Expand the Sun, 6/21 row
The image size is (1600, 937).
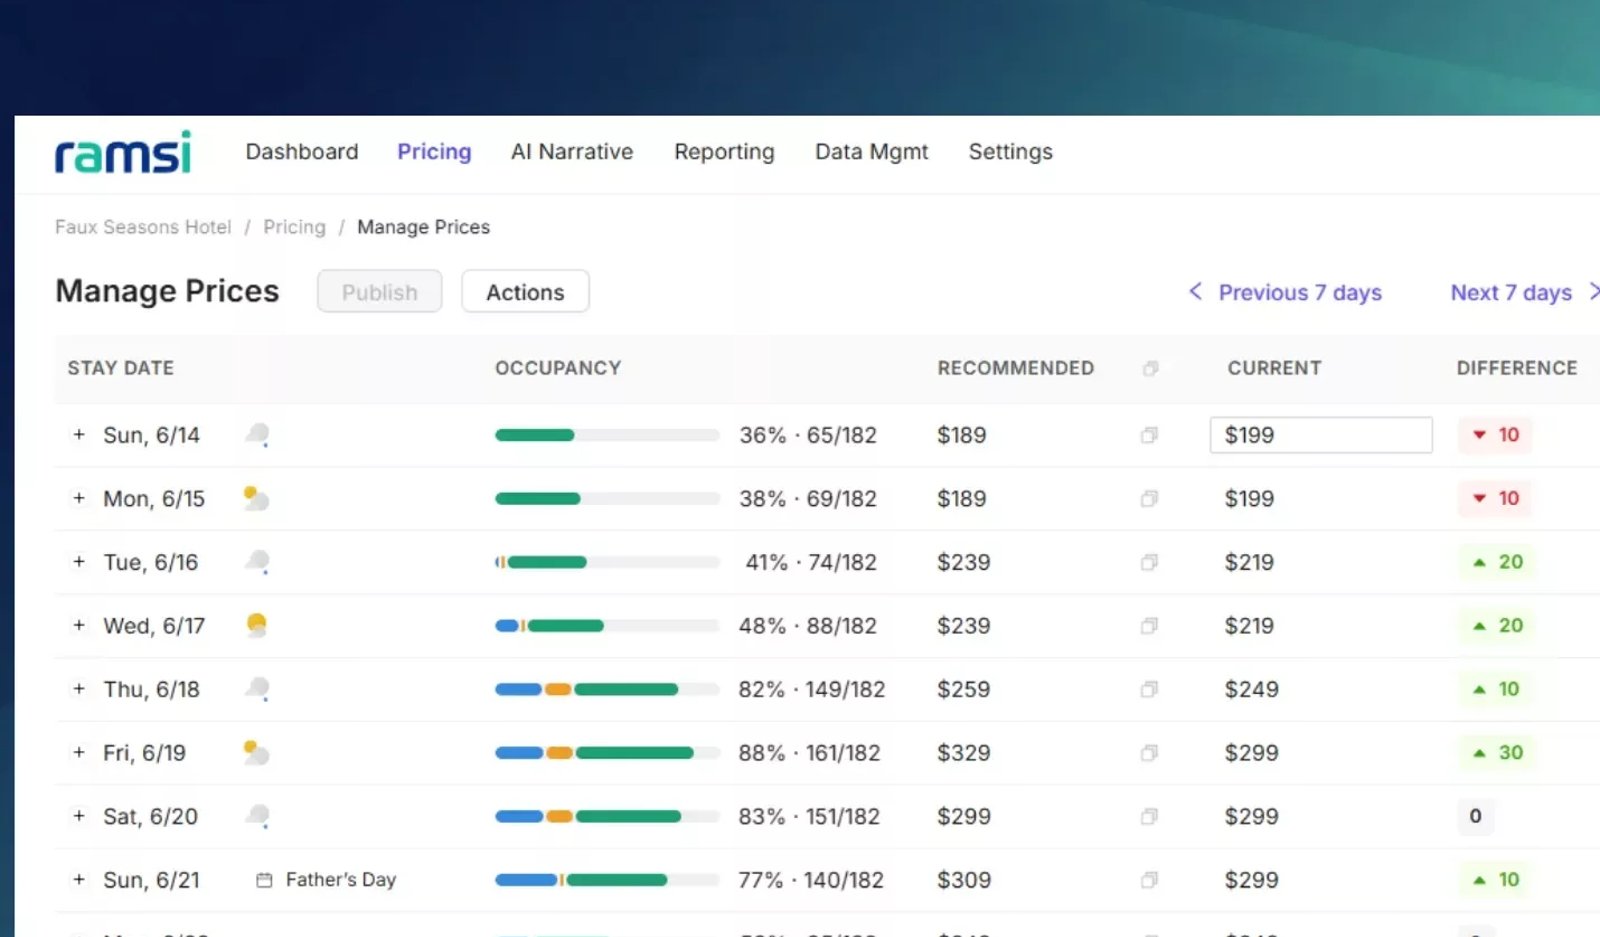pos(79,880)
